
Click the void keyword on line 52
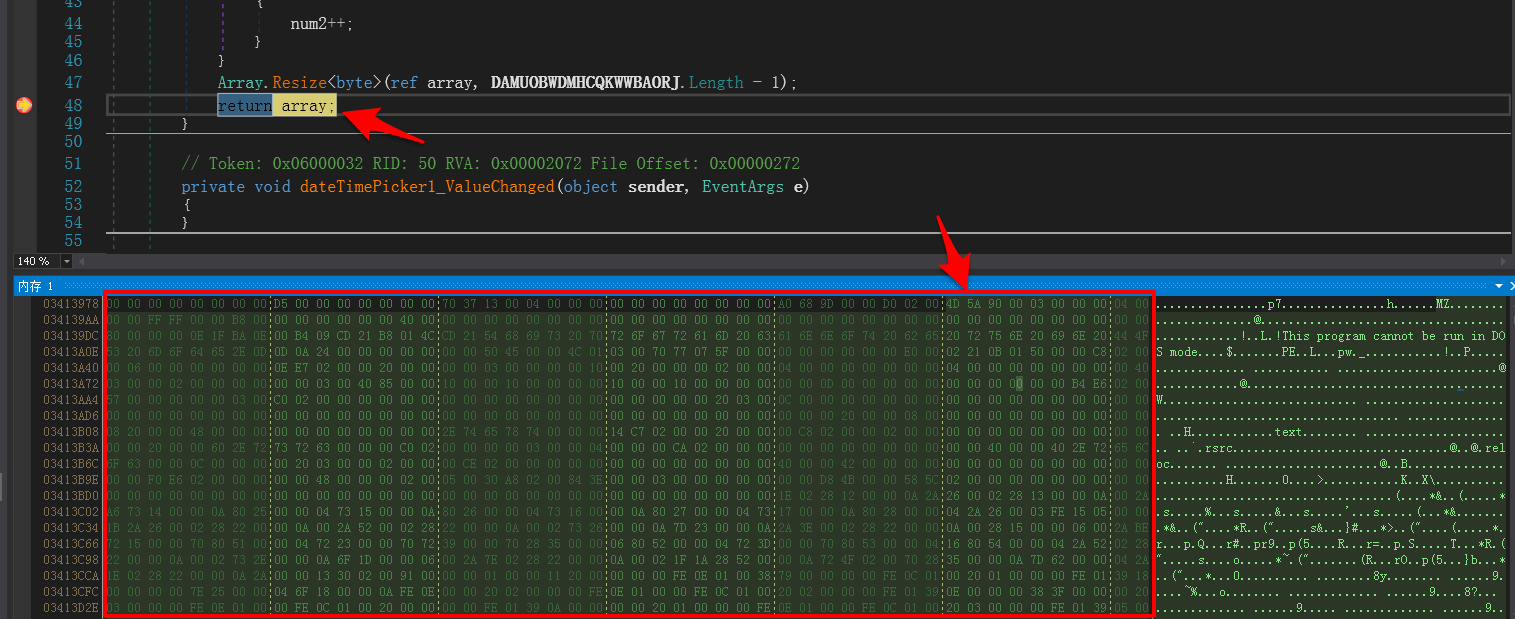(272, 186)
